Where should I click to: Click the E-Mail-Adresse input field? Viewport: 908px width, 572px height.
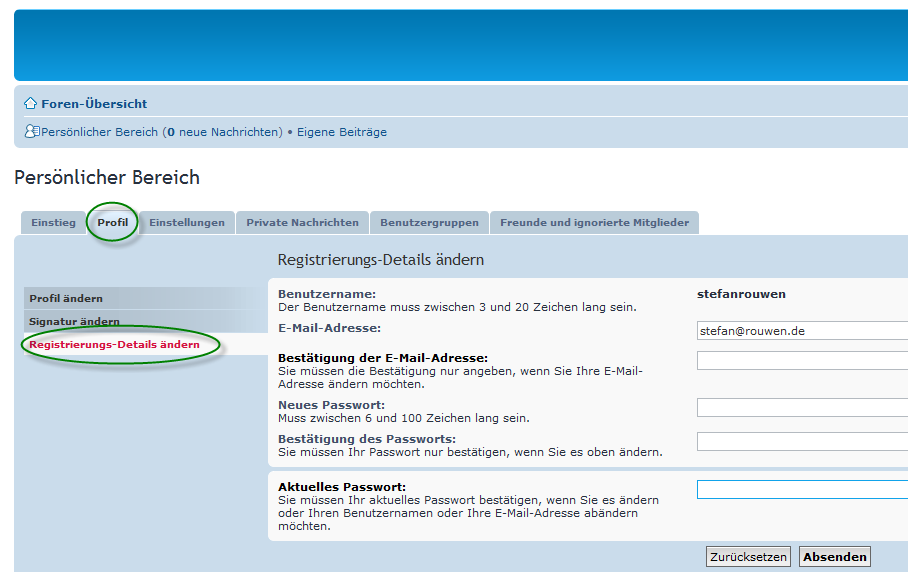click(x=802, y=331)
